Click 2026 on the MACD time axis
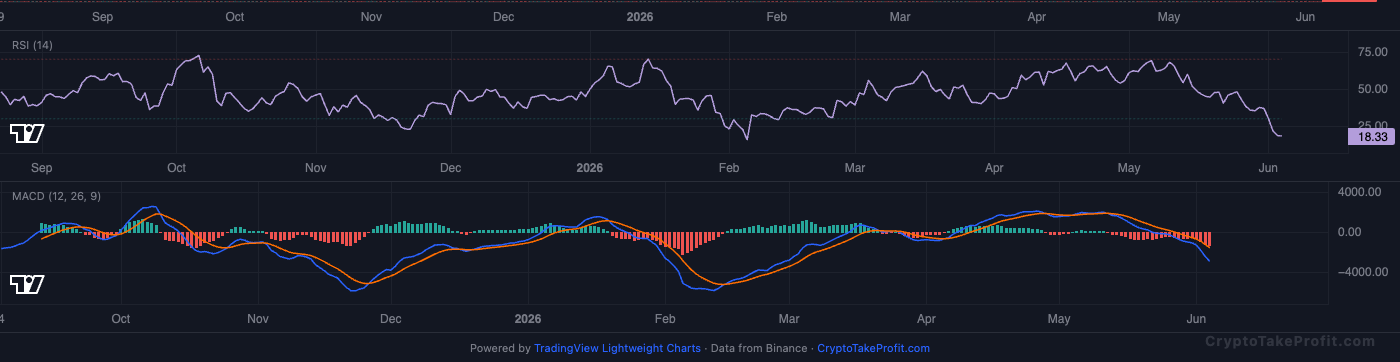Screen dimensions: 1400x362 click(x=528, y=319)
